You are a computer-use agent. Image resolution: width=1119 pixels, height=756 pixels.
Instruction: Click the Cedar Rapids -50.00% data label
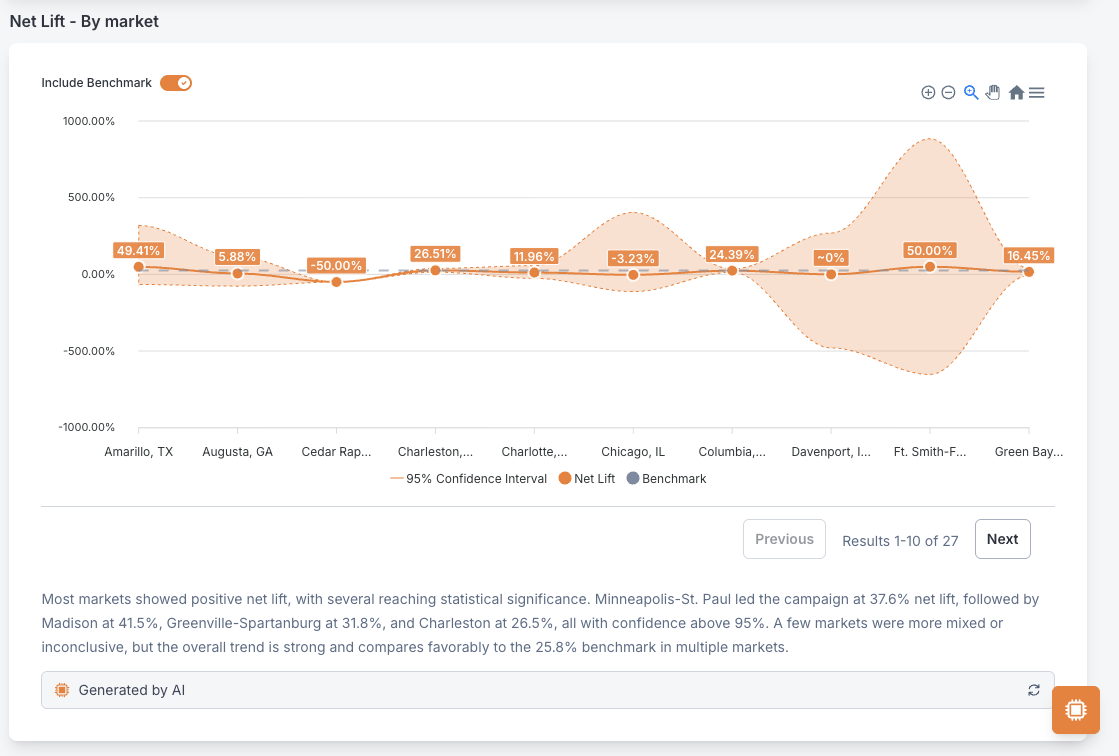click(x=336, y=266)
